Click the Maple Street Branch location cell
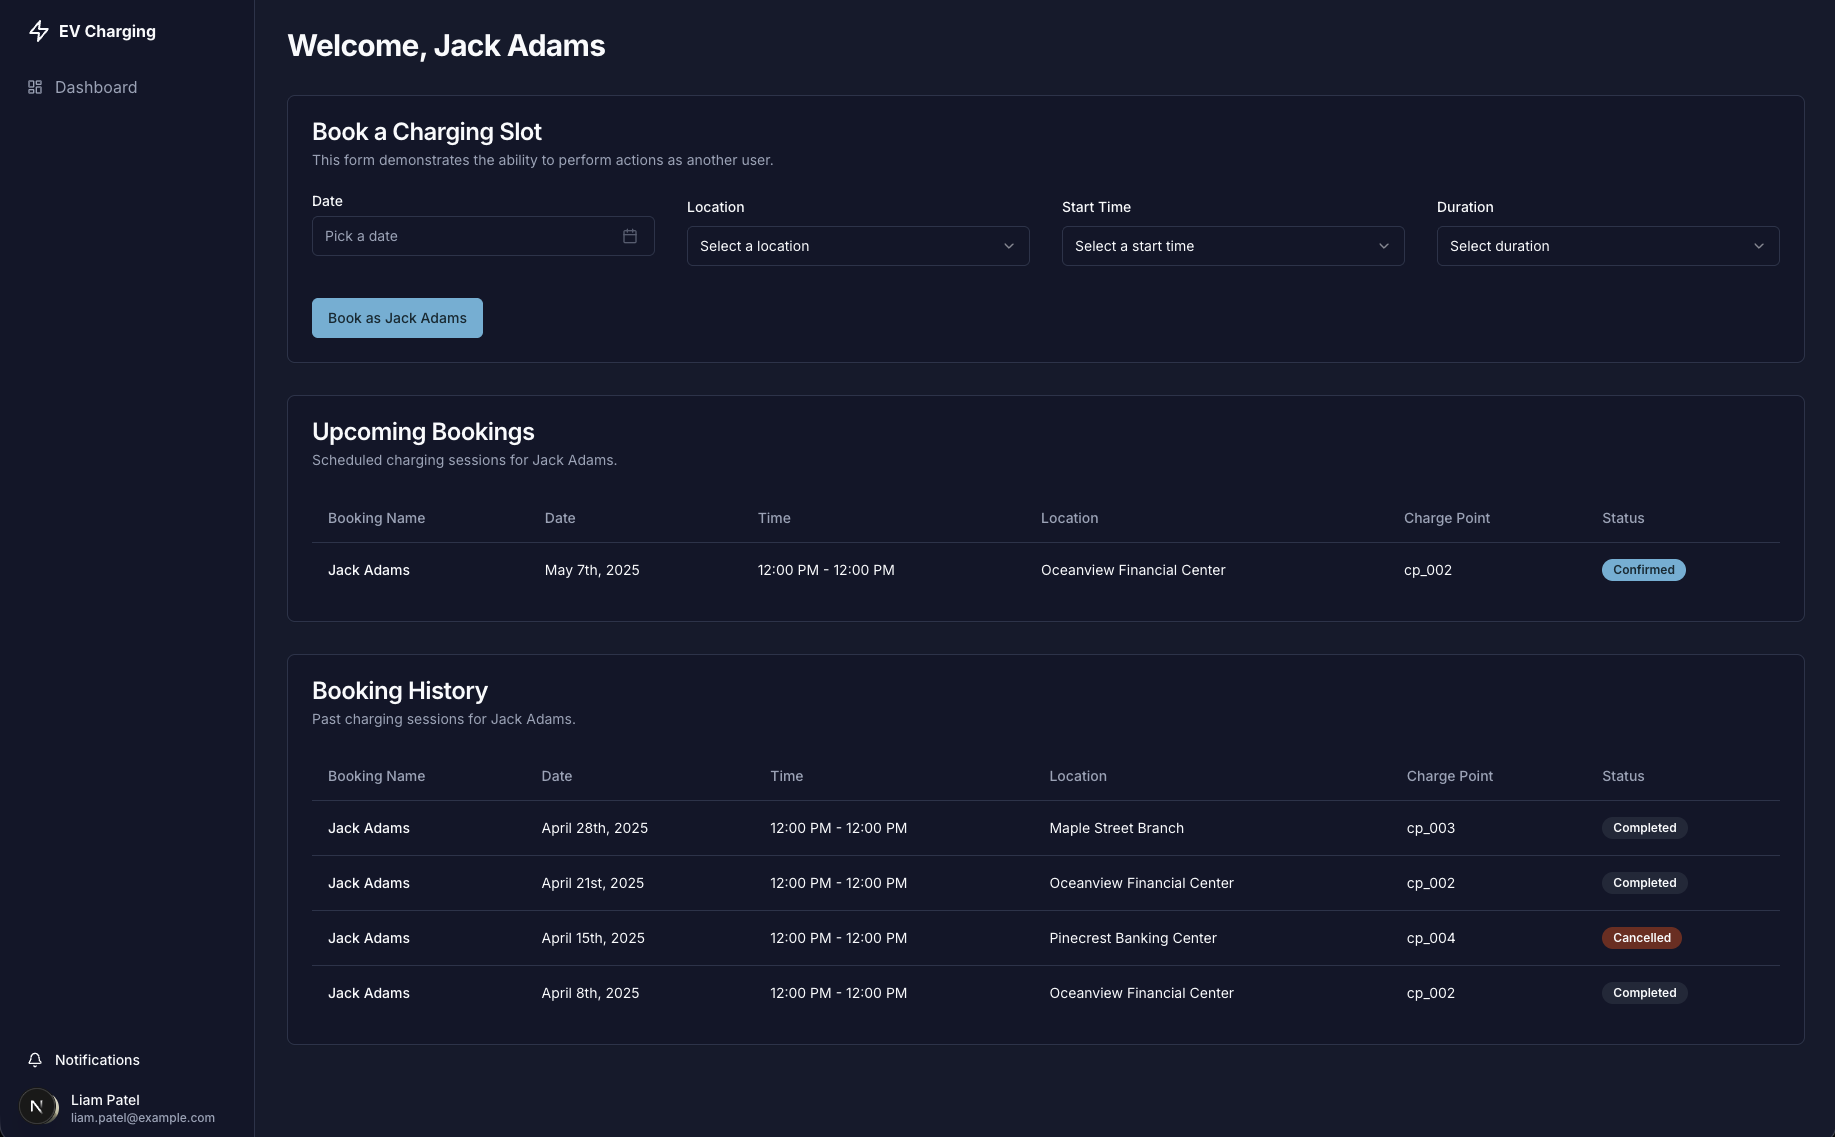Screen dimensions: 1835x1137 tap(1116, 828)
